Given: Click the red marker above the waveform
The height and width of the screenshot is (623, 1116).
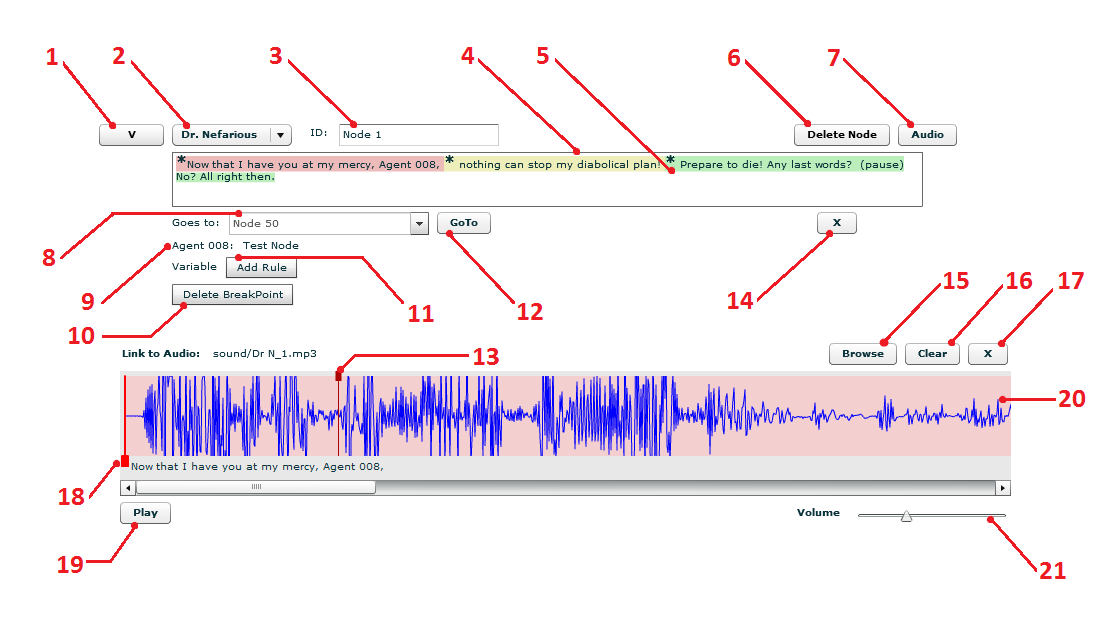Looking at the screenshot, I should coord(338,375).
